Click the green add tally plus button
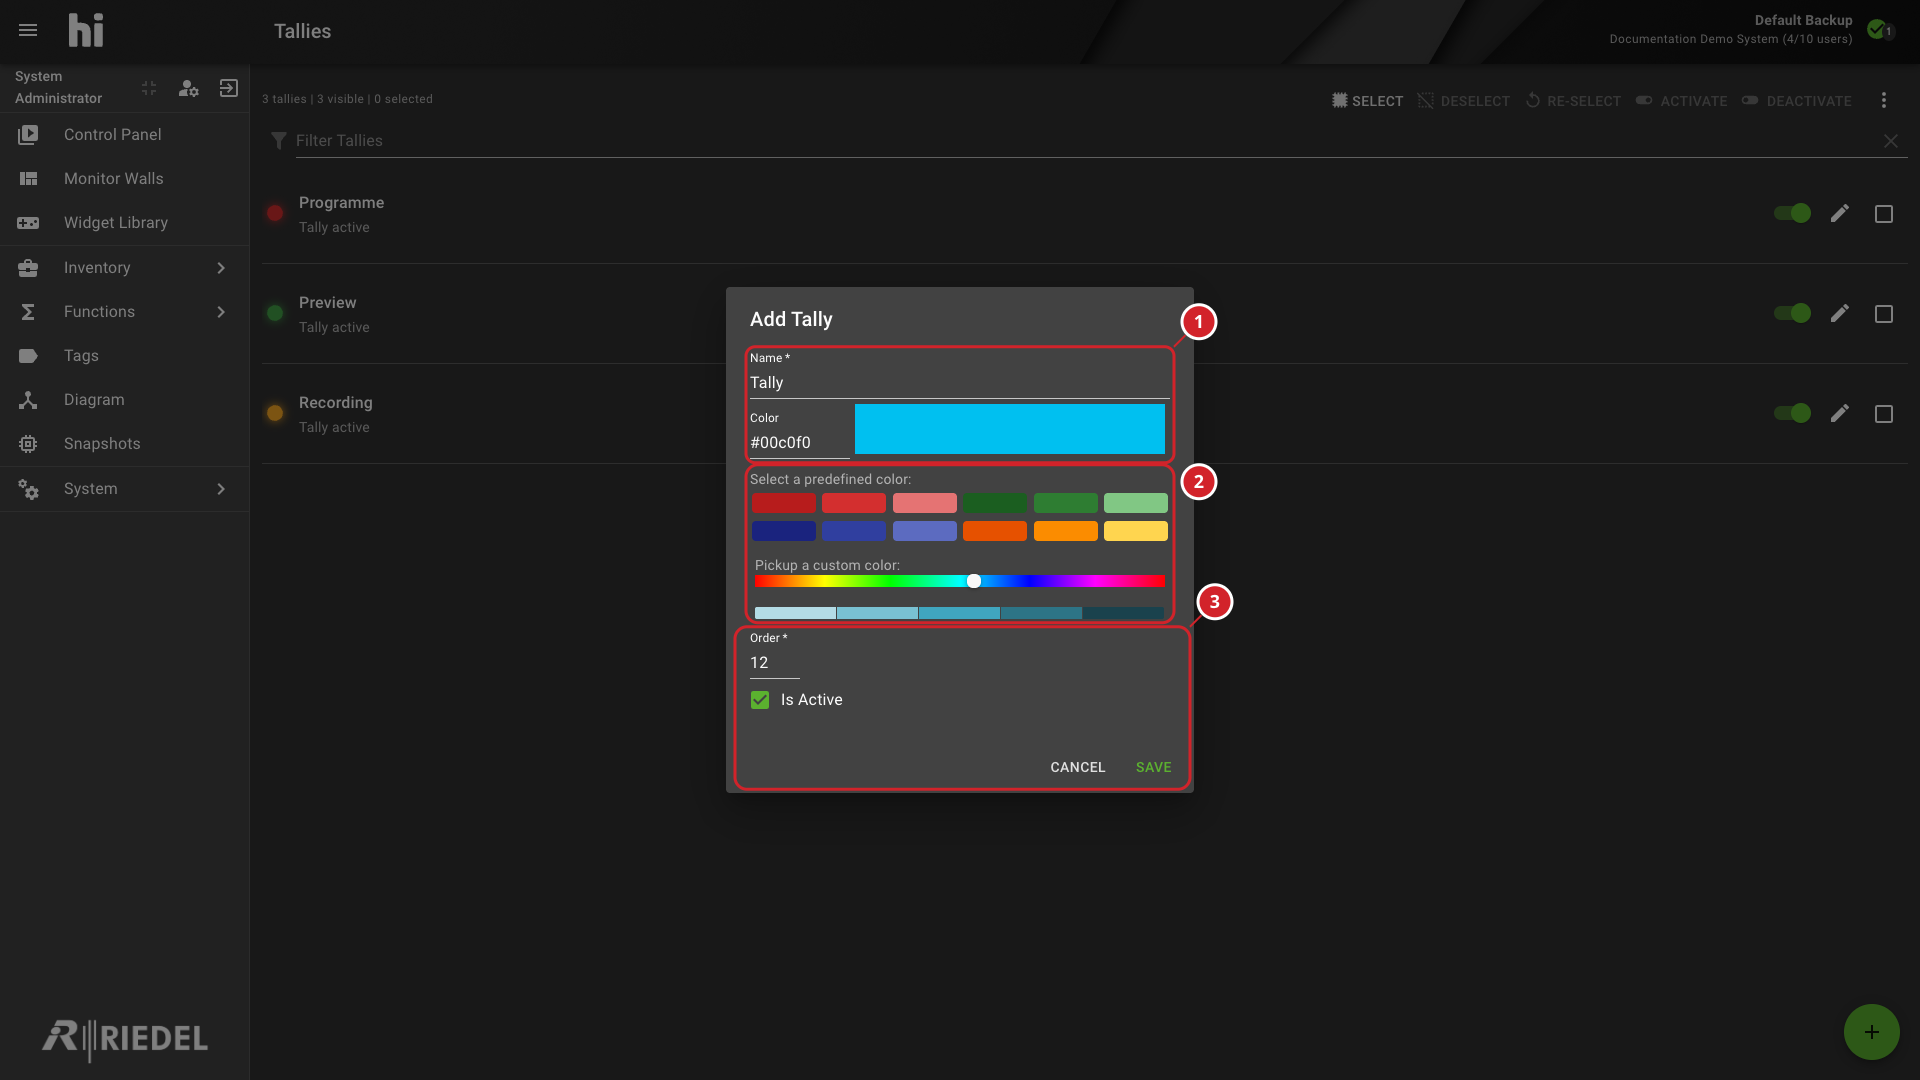The width and height of the screenshot is (1920, 1080). click(1872, 1032)
